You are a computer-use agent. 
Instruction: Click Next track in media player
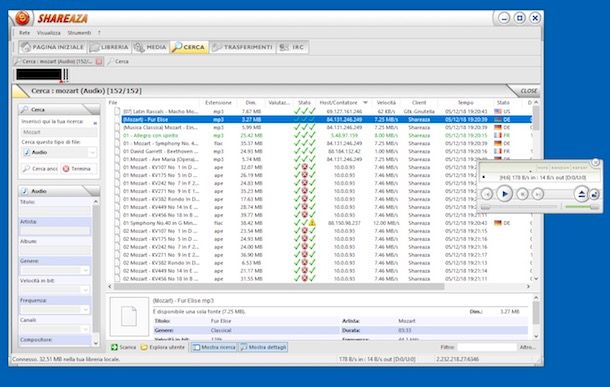tap(538, 194)
